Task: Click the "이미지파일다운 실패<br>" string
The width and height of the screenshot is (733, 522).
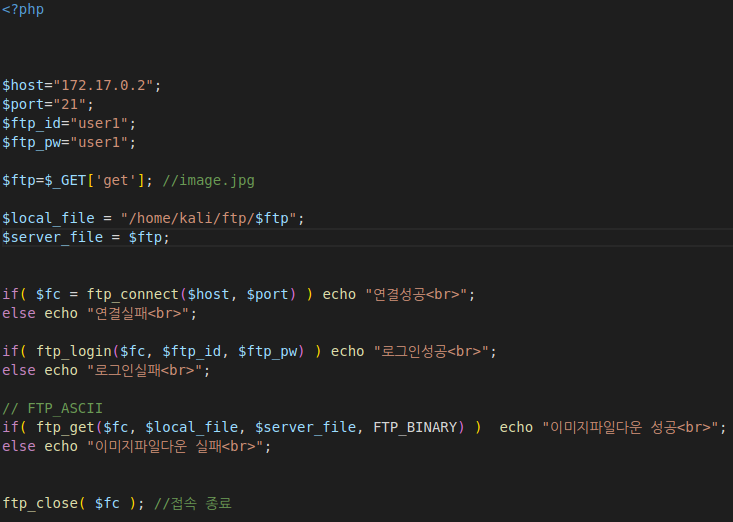Action: [175, 446]
